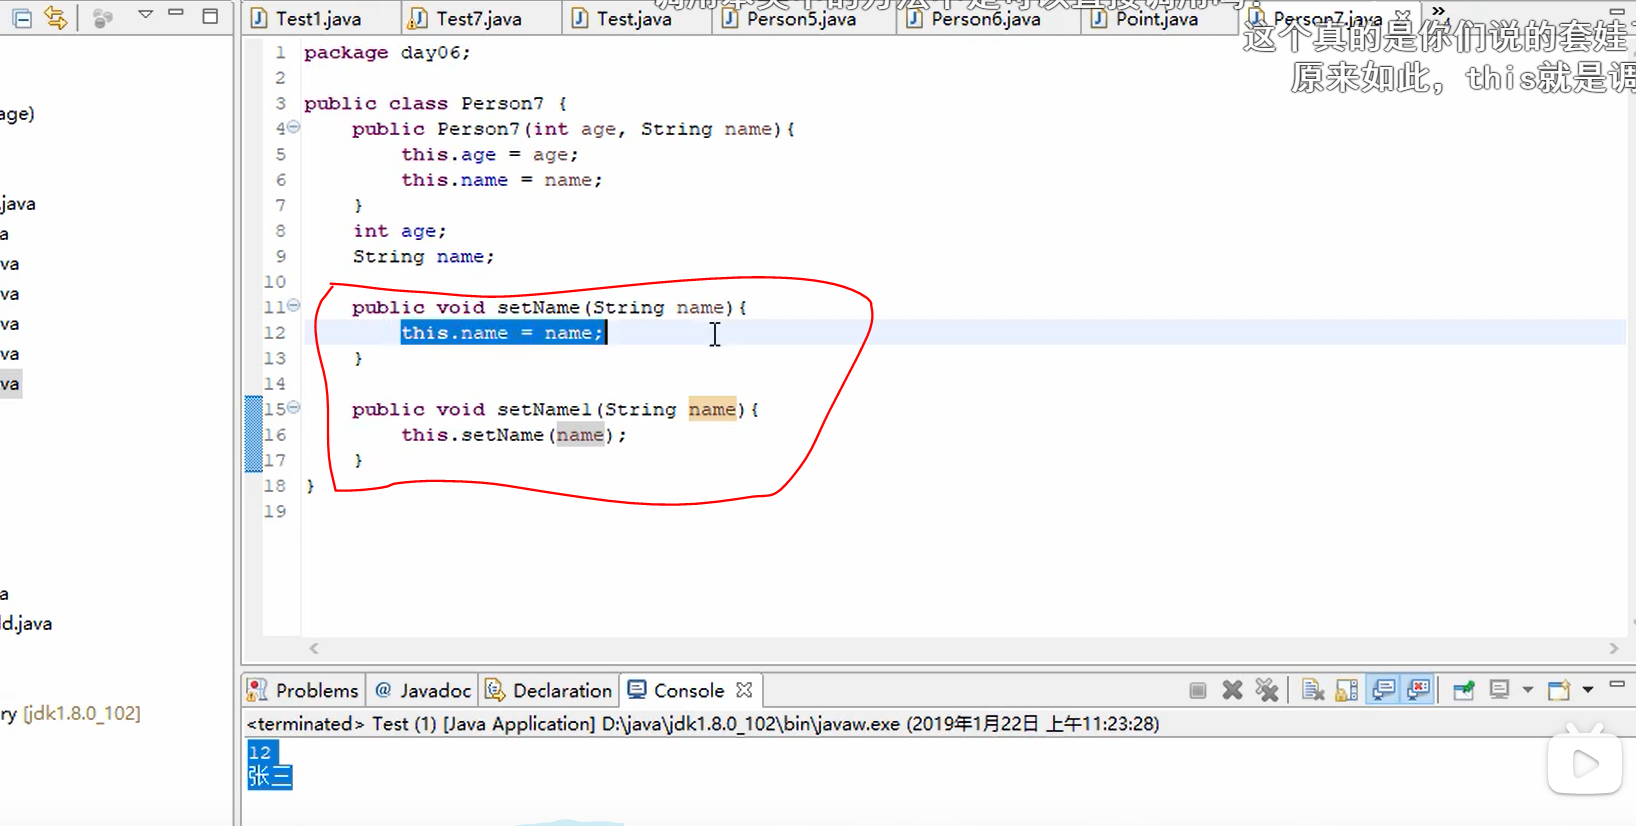This screenshot has height=826, width=1636.
Task: Click the editor horizontal scrollbar right arrow
Action: coord(1614,648)
